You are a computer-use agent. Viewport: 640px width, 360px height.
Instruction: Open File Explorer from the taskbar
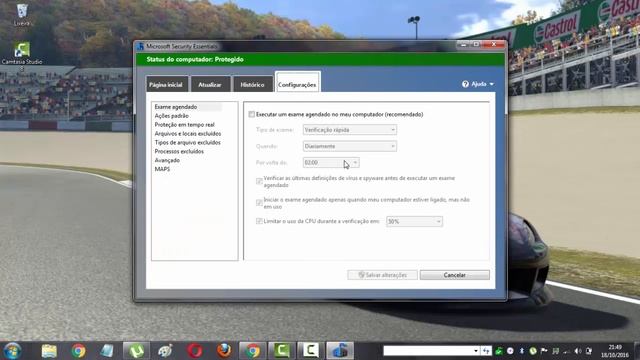click(x=49, y=351)
